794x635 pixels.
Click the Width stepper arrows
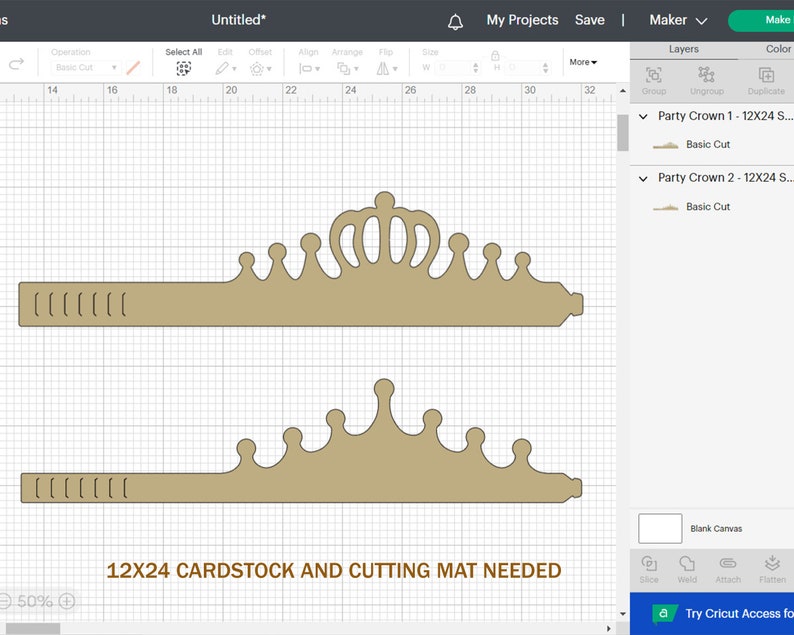475,67
